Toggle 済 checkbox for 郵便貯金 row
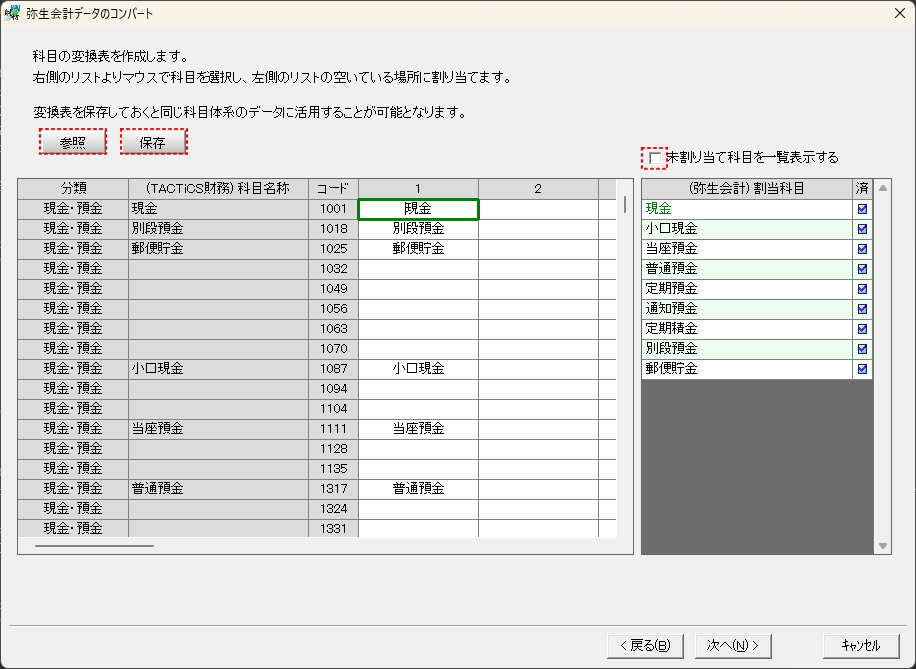This screenshot has height=669, width=916. tap(862, 369)
